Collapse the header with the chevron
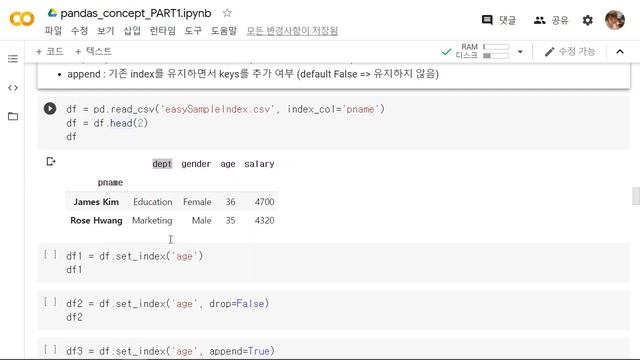640x360 pixels. pyautogui.click(x=620, y=51)
